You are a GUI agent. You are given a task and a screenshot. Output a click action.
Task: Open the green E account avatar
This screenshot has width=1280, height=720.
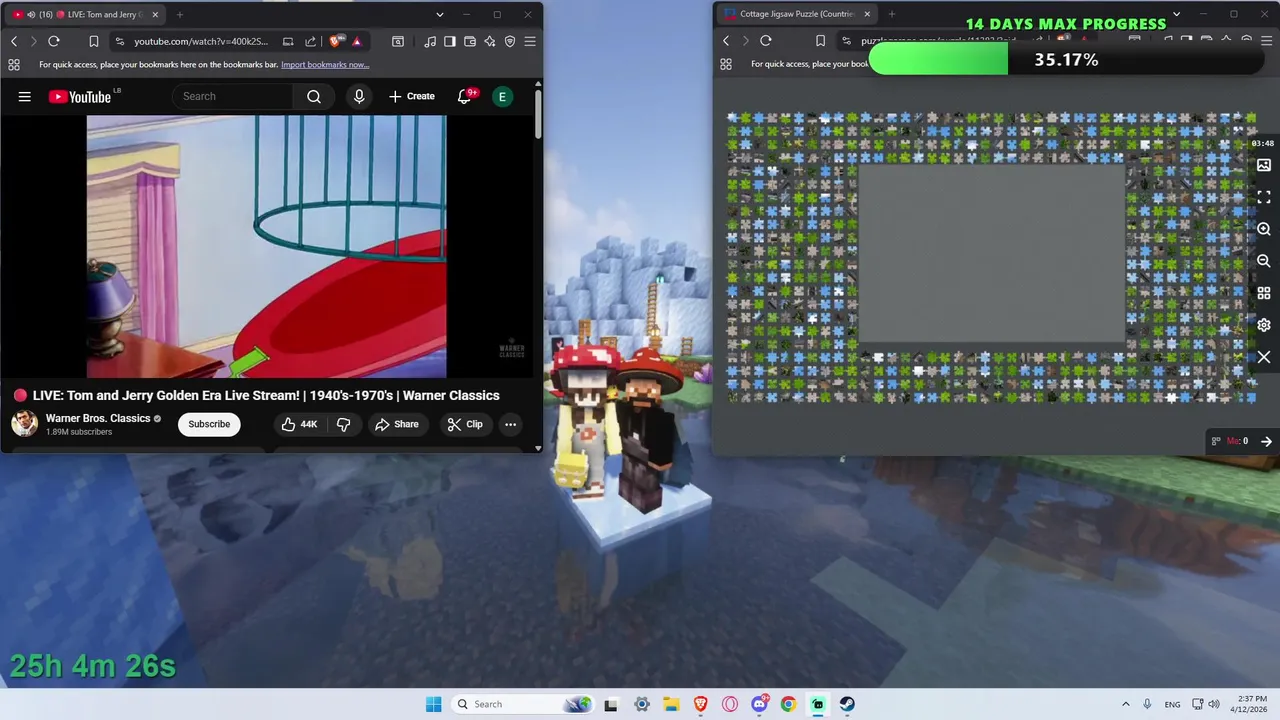(x=502, y=96)
